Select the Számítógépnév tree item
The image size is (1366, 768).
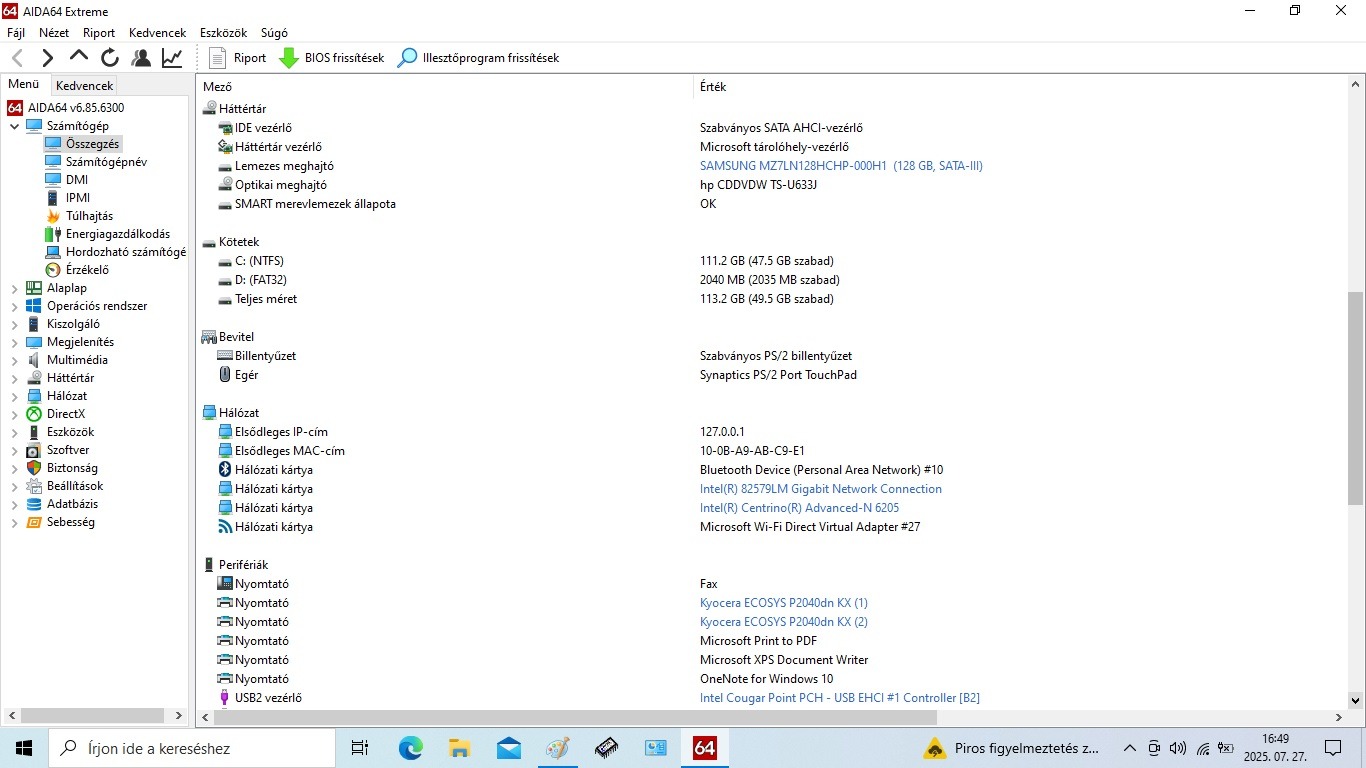point(96,162)
